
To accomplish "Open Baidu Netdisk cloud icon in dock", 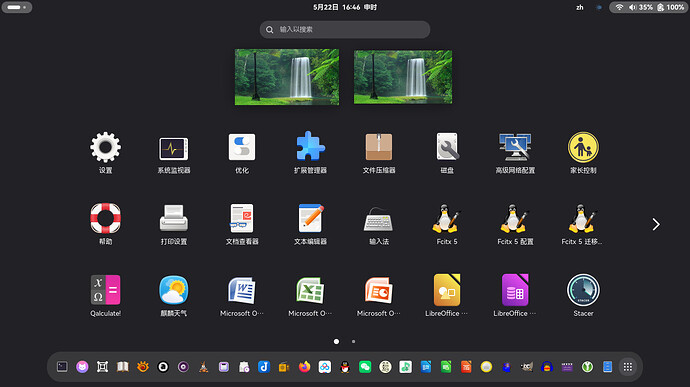I will tap(325, 366).
